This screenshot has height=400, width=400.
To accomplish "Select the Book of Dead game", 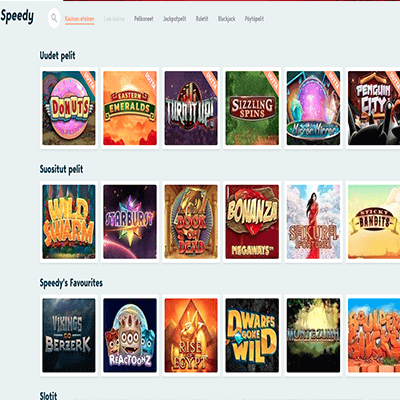I will [191, 222].
